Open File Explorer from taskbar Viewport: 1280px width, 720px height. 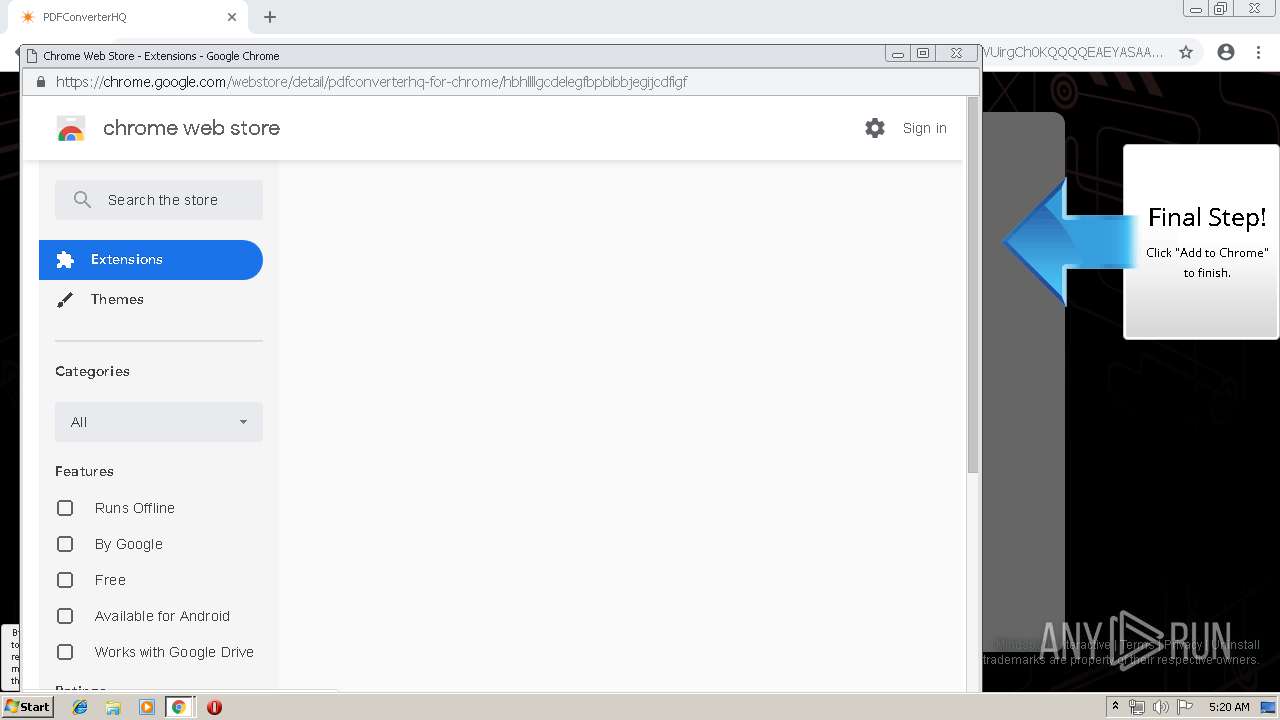pos(113,707)
